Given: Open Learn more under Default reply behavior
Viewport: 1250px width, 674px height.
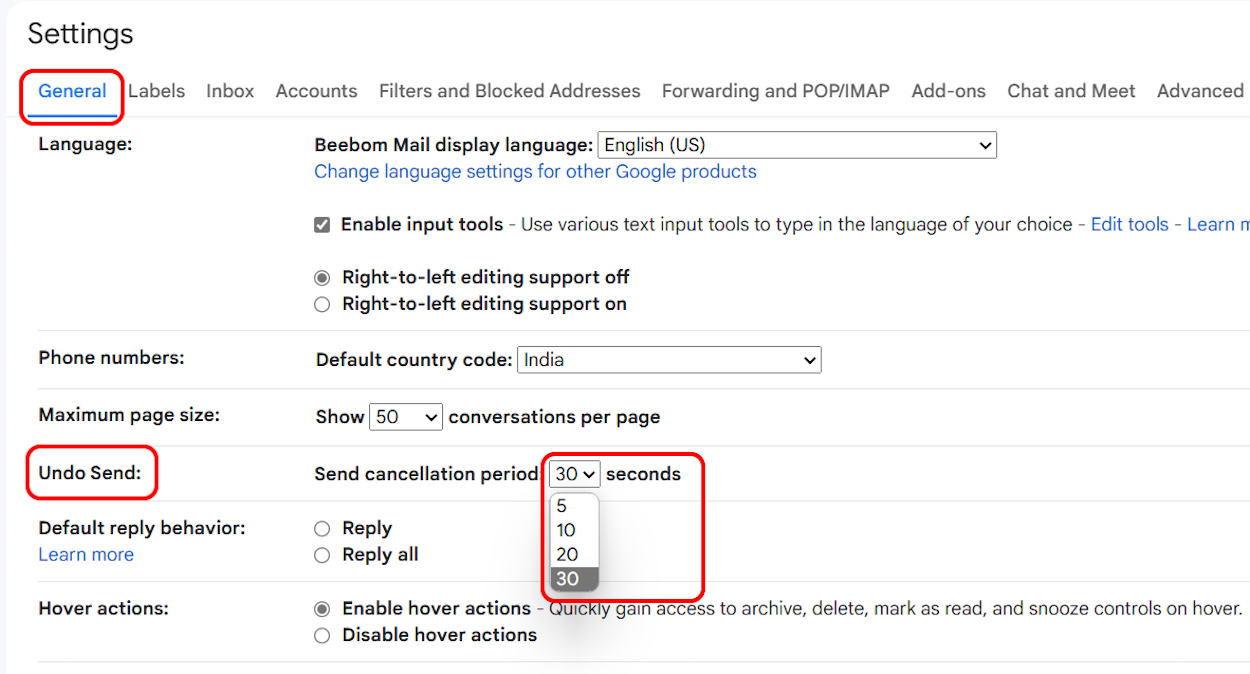Looking at the screenshot, I should [x=86, y=554].
